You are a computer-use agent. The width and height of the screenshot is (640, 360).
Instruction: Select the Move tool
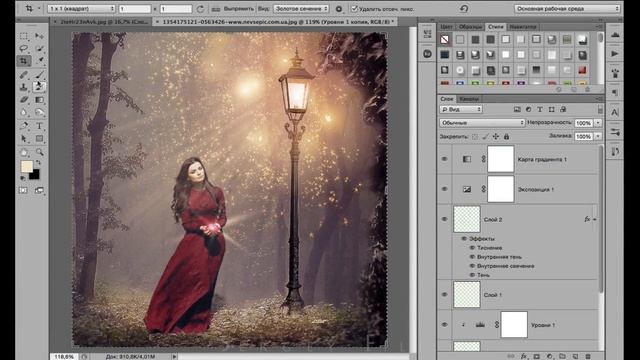pos(39,36)
